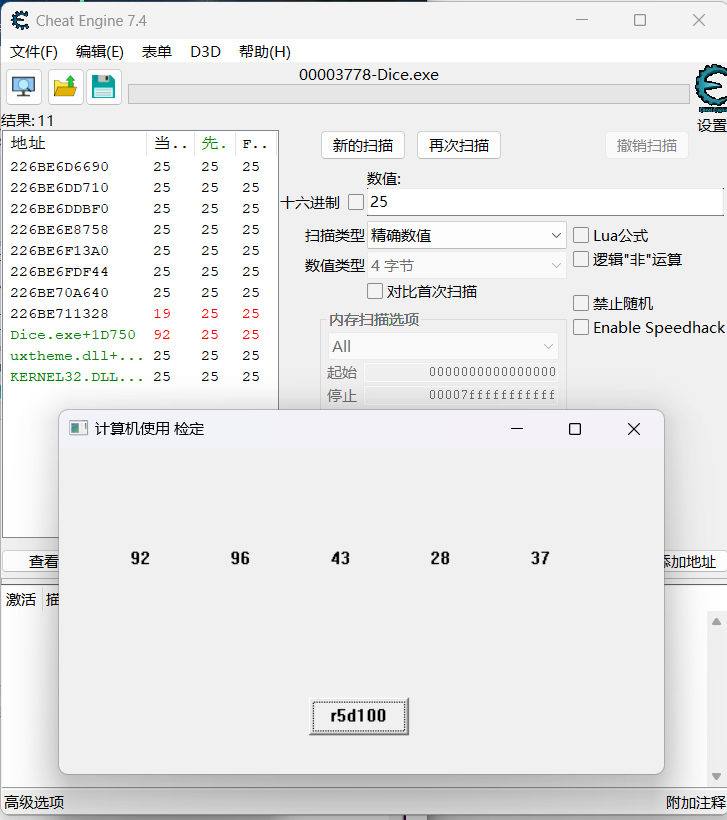Open the 数值类型 4 字节 dropdown
This screenshot has height=820, width=727.
tap(467, 266)
